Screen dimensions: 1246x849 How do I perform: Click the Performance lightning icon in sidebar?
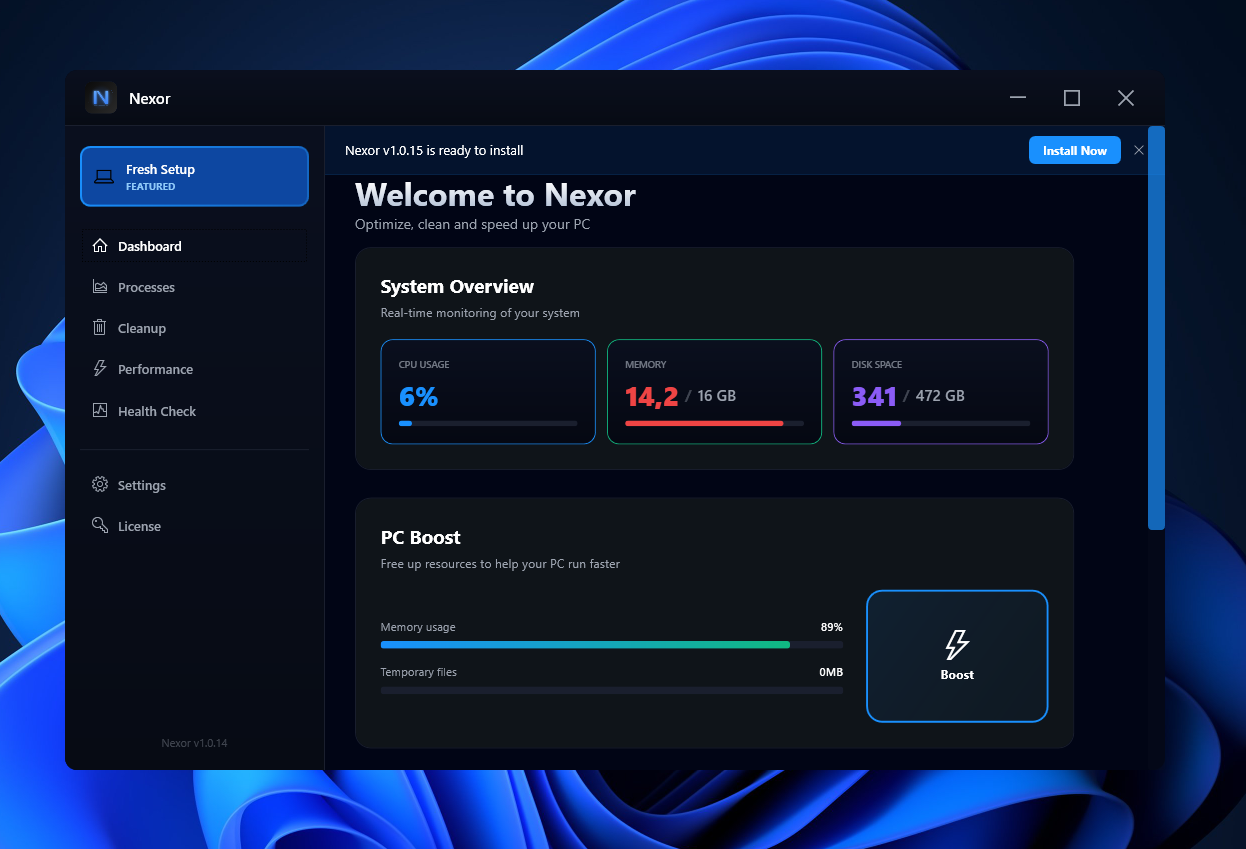(x=100, y=369)
